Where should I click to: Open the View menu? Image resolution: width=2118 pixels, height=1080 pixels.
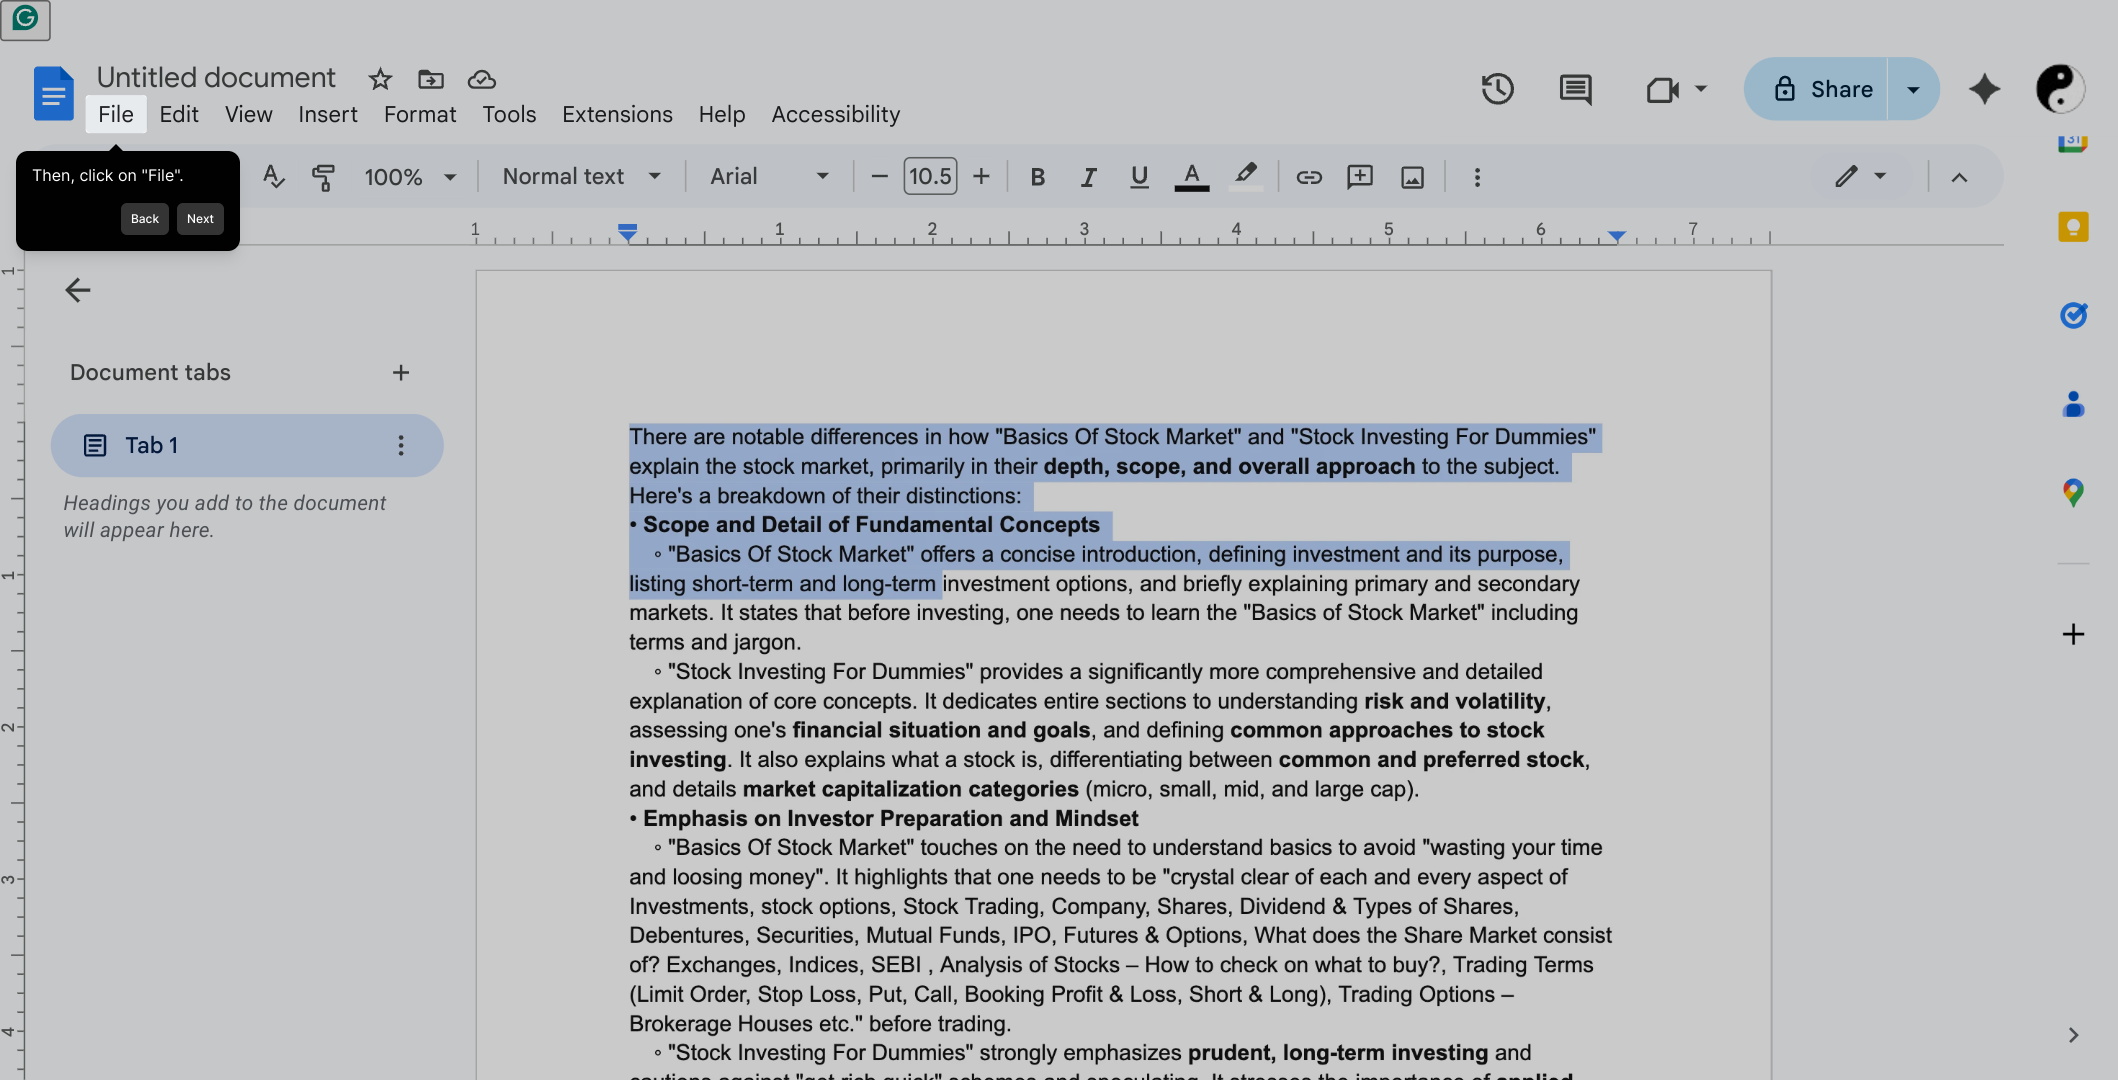pyautogui.click(x=249, y=115)
